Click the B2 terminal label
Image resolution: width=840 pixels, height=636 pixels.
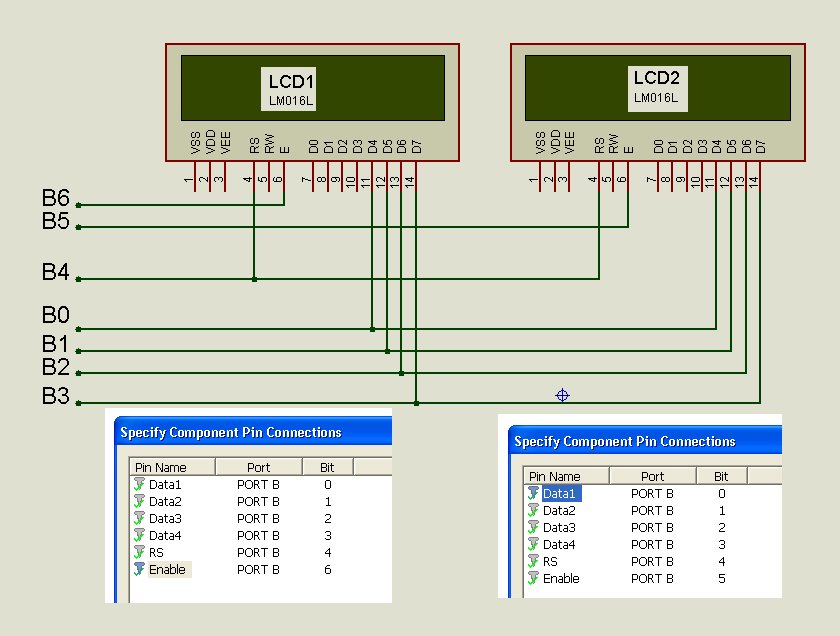coord(56,367)
